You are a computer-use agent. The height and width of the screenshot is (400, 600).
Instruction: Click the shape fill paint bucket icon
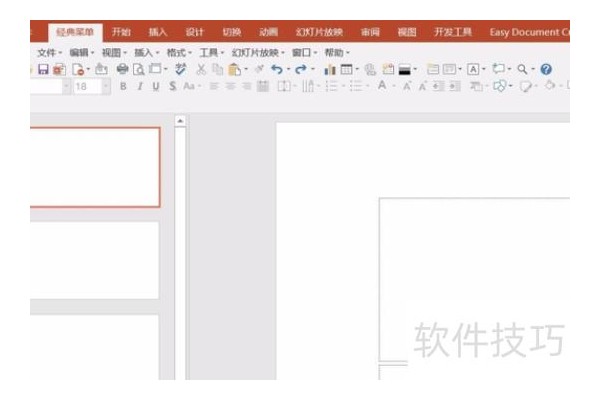[549, 86]
